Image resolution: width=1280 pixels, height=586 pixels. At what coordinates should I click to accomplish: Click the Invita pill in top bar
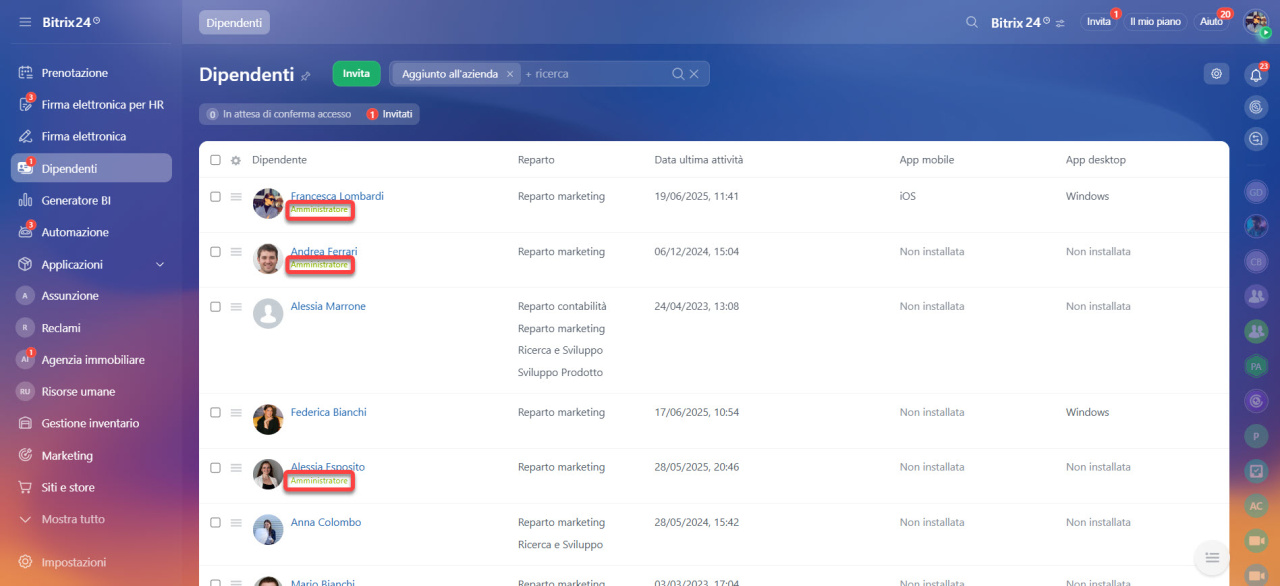(1099, 22)
